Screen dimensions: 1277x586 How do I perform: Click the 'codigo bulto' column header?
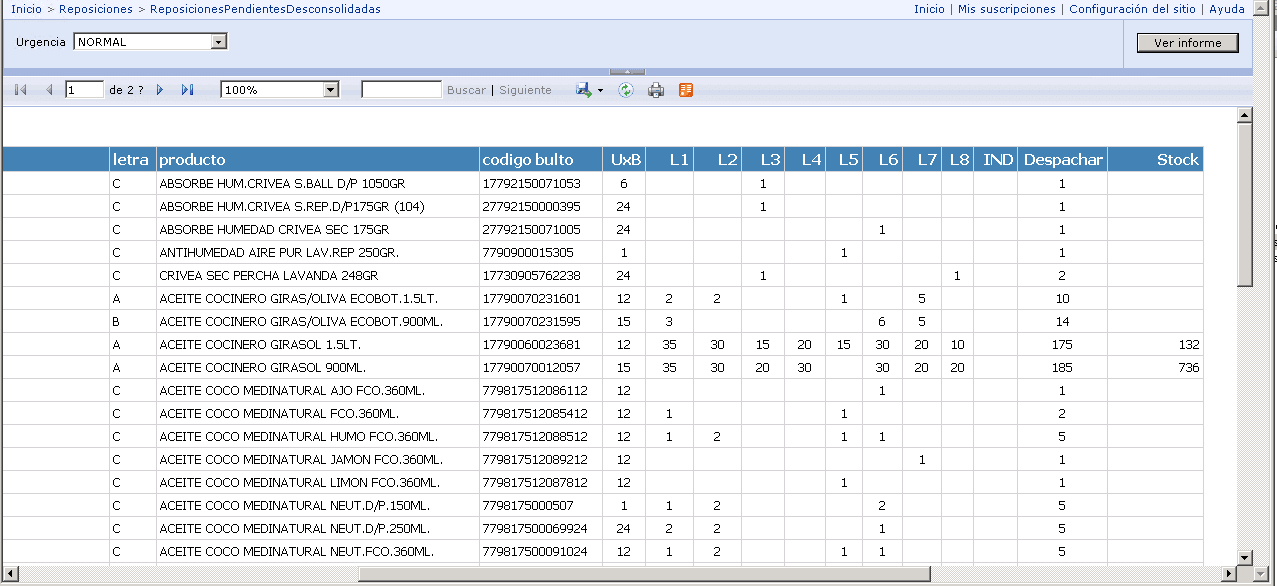point(541,160)
